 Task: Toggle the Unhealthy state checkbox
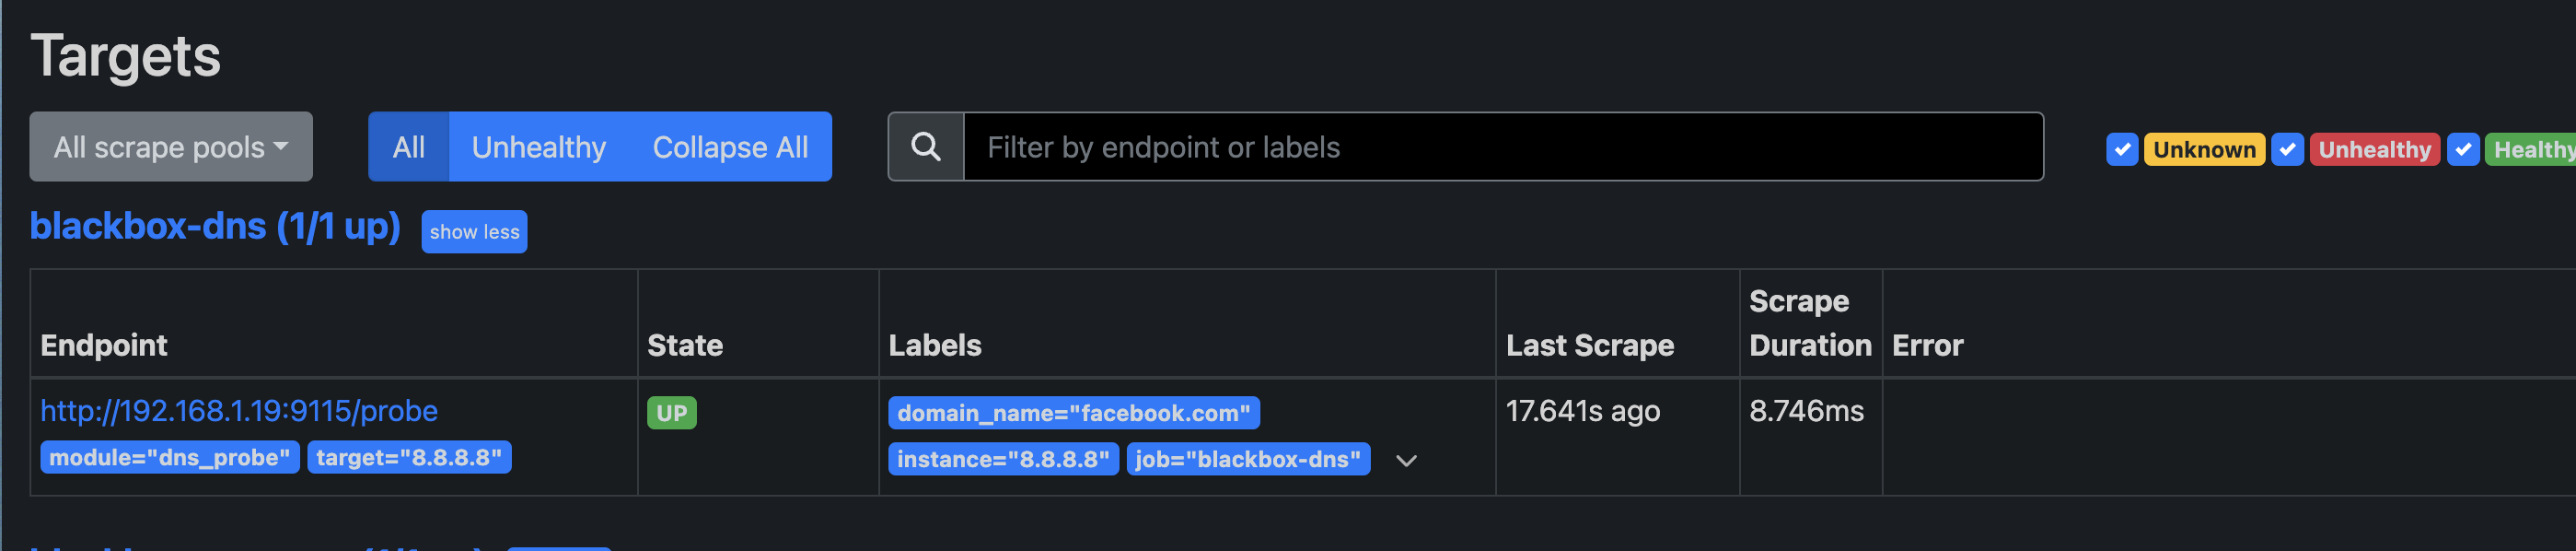(2287, 149)
